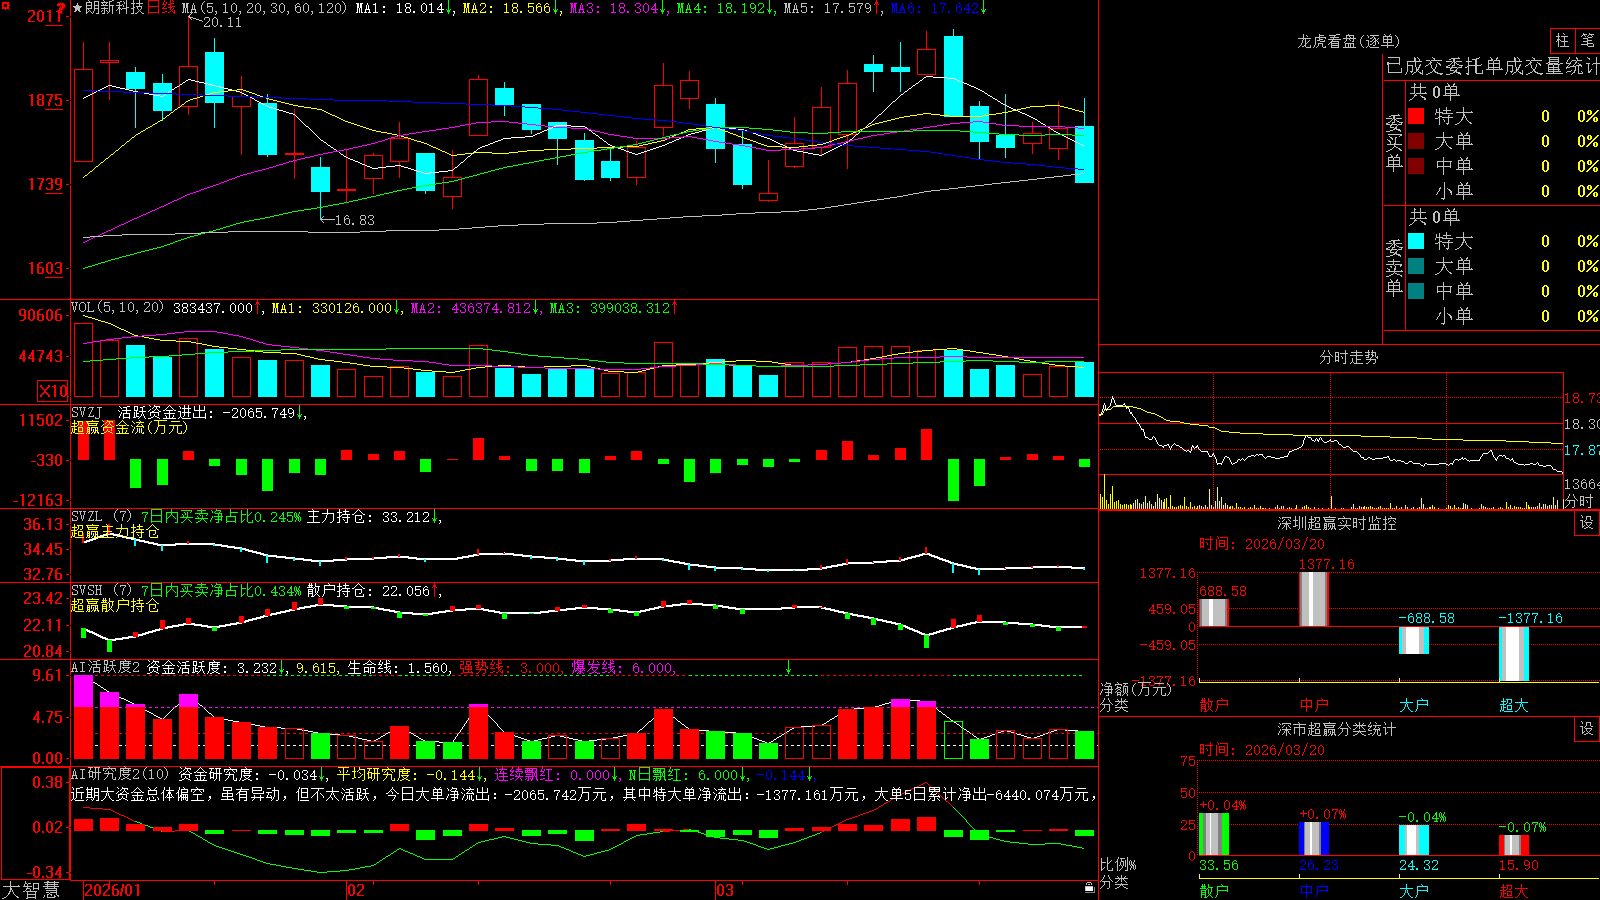Click the 委买单 section label
Screen dimensions: 1600x900
click(1394, 142)
